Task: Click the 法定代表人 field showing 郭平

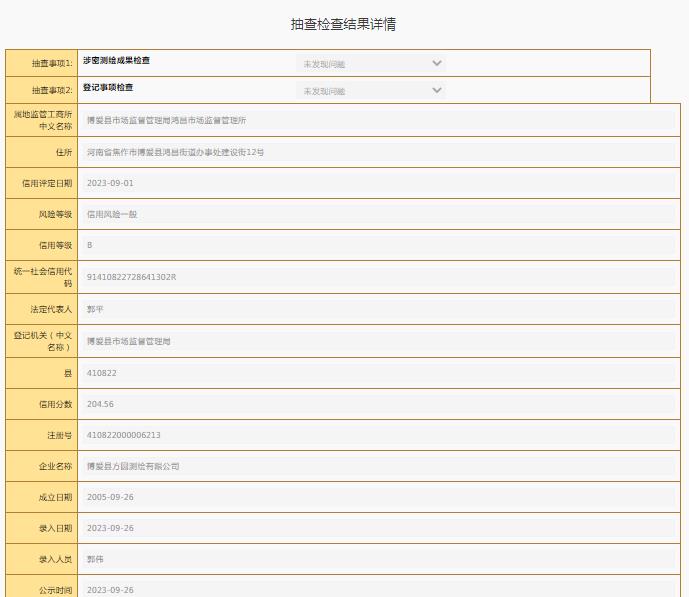Action: (x=378, y=309)
